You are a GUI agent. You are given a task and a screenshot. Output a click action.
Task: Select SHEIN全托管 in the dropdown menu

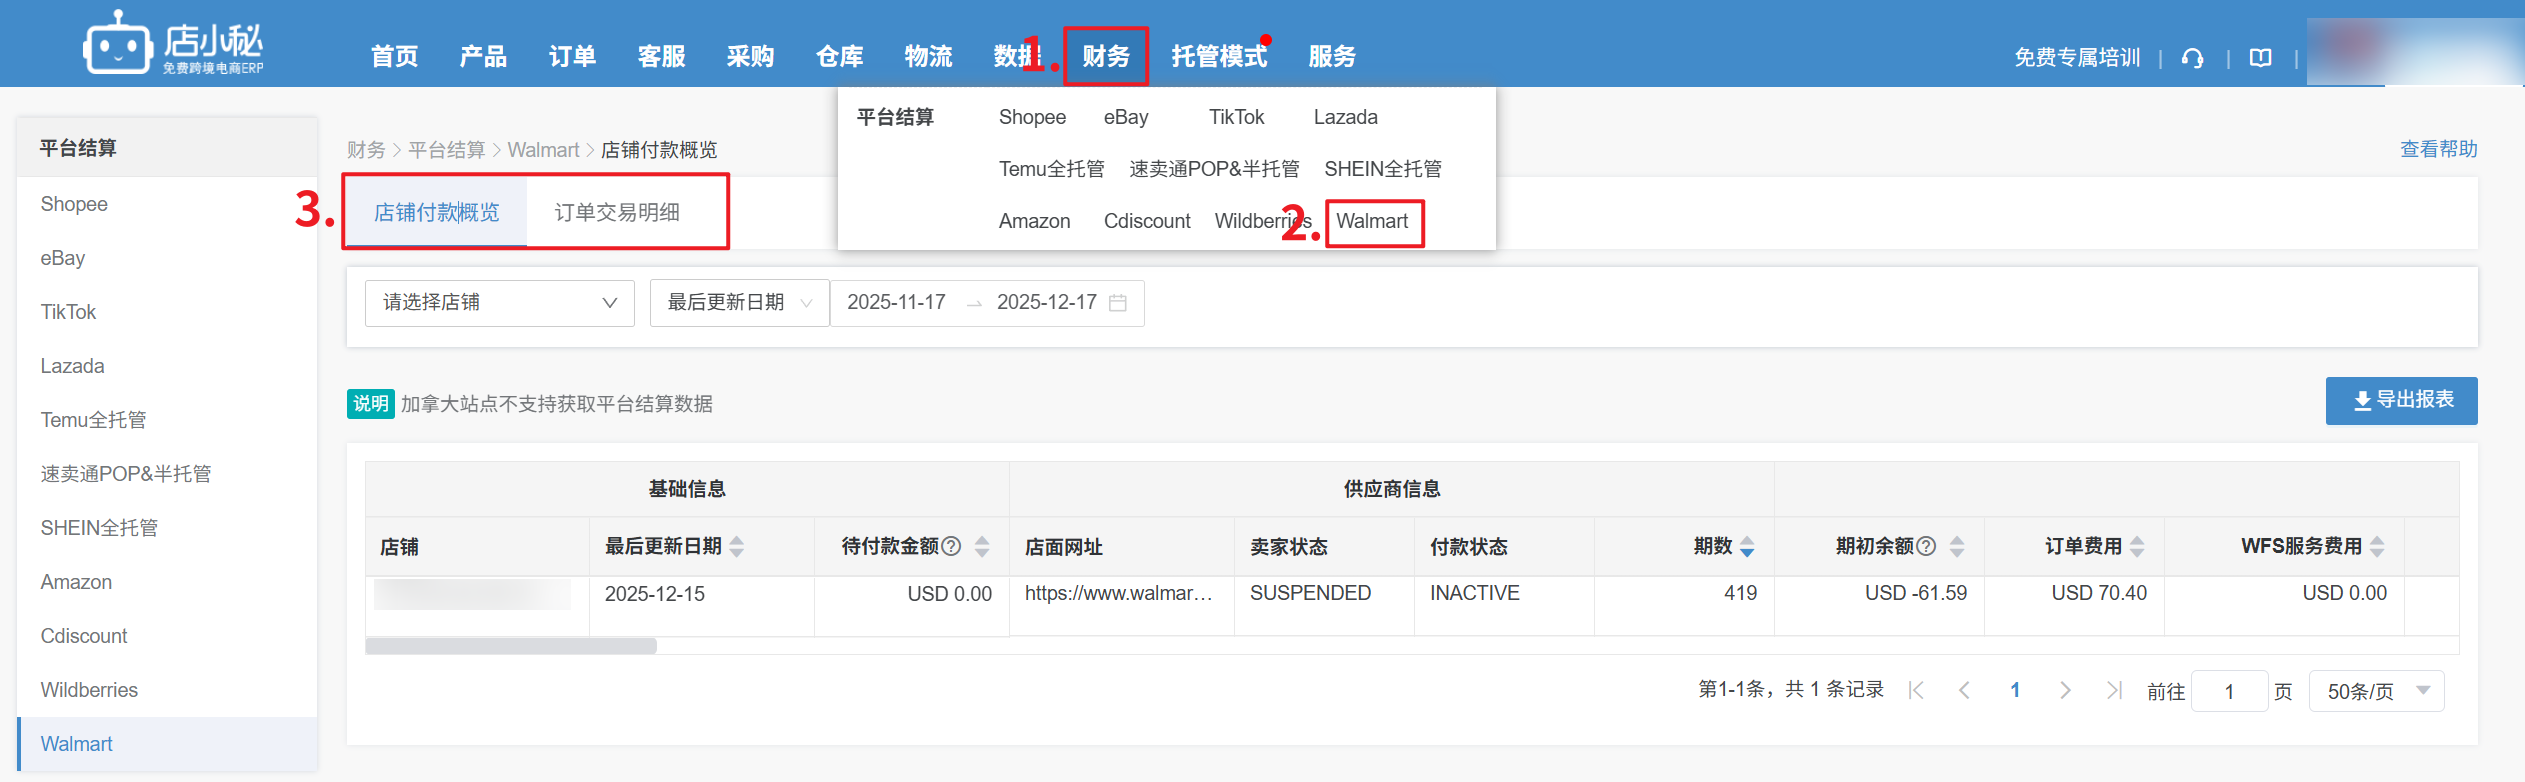(x=1383, y=169)
